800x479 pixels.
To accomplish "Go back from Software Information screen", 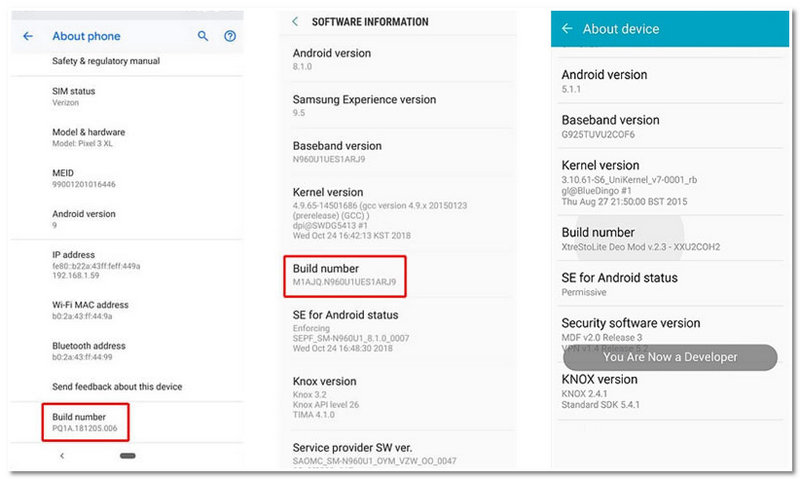I will point(295,21).
